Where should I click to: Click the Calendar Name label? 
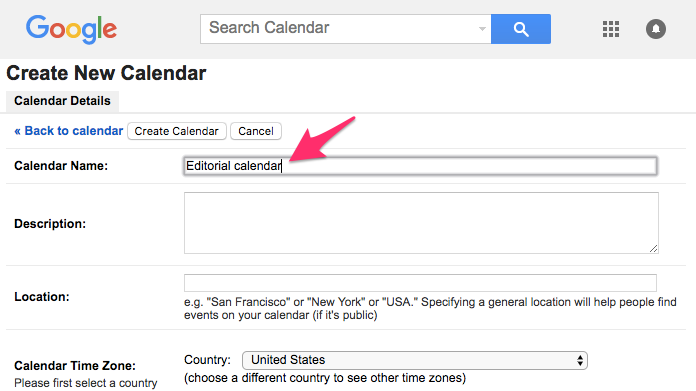point(61,166)
